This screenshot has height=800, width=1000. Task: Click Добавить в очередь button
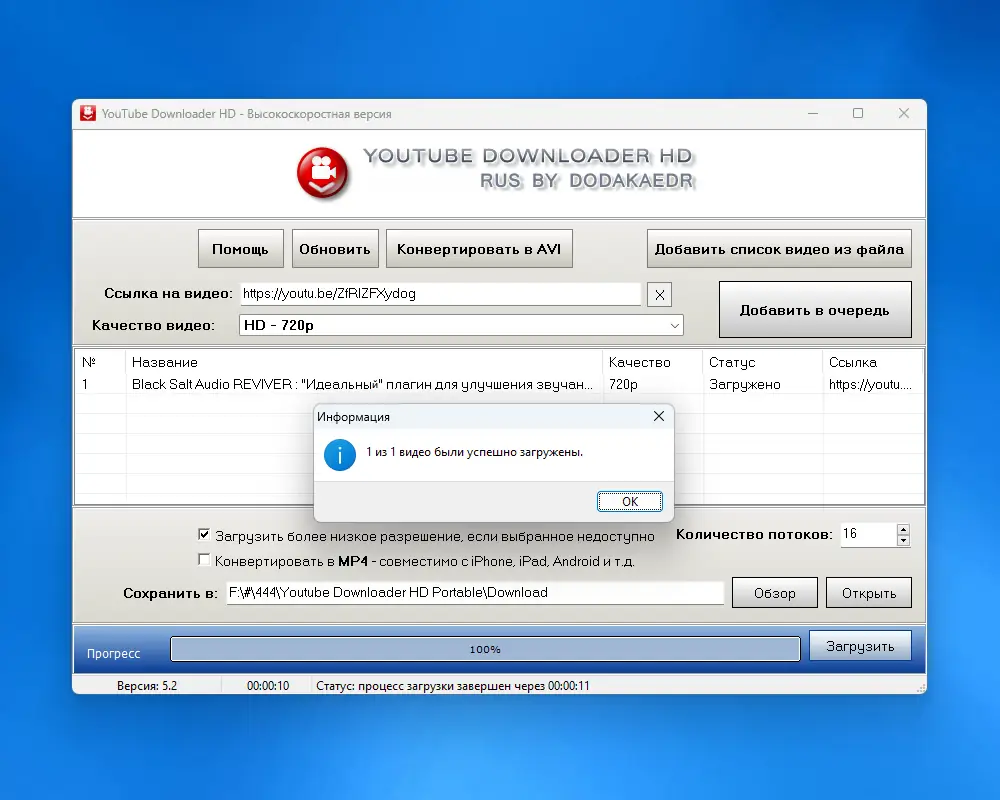(x=814, y=310)
